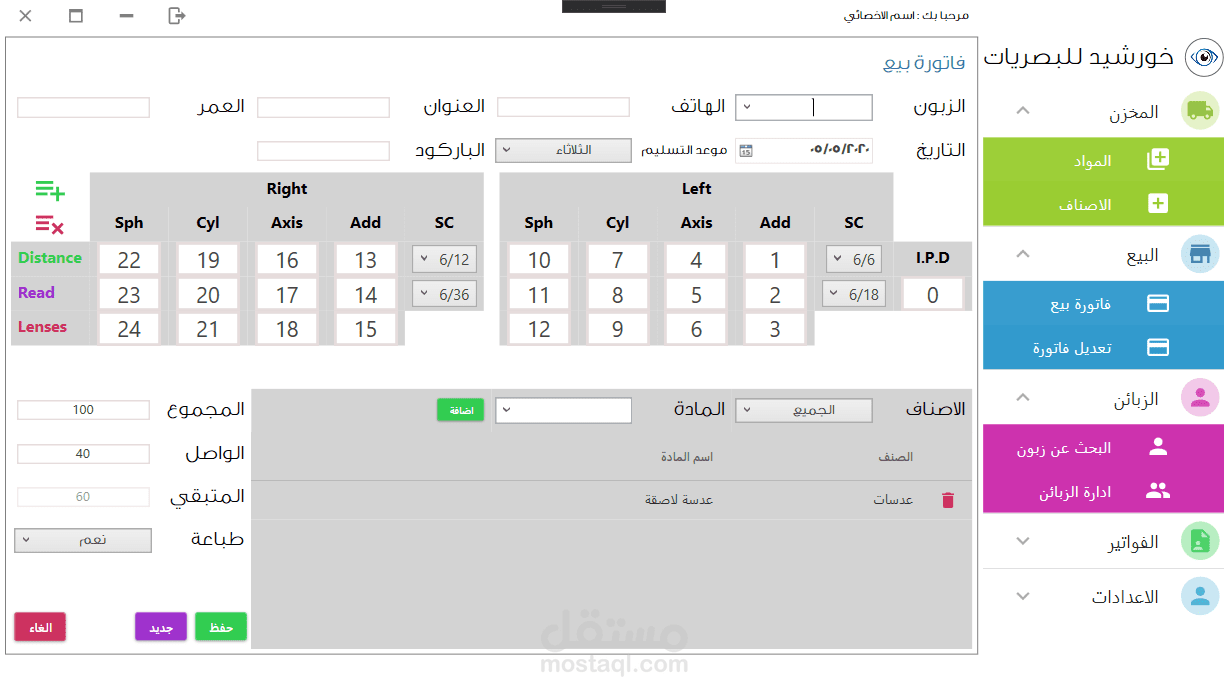Open the Right Read SC 6/36 dropdown
Image resolution: width=1229 pixels, height=691 pixels.
[x=445, y=294]
